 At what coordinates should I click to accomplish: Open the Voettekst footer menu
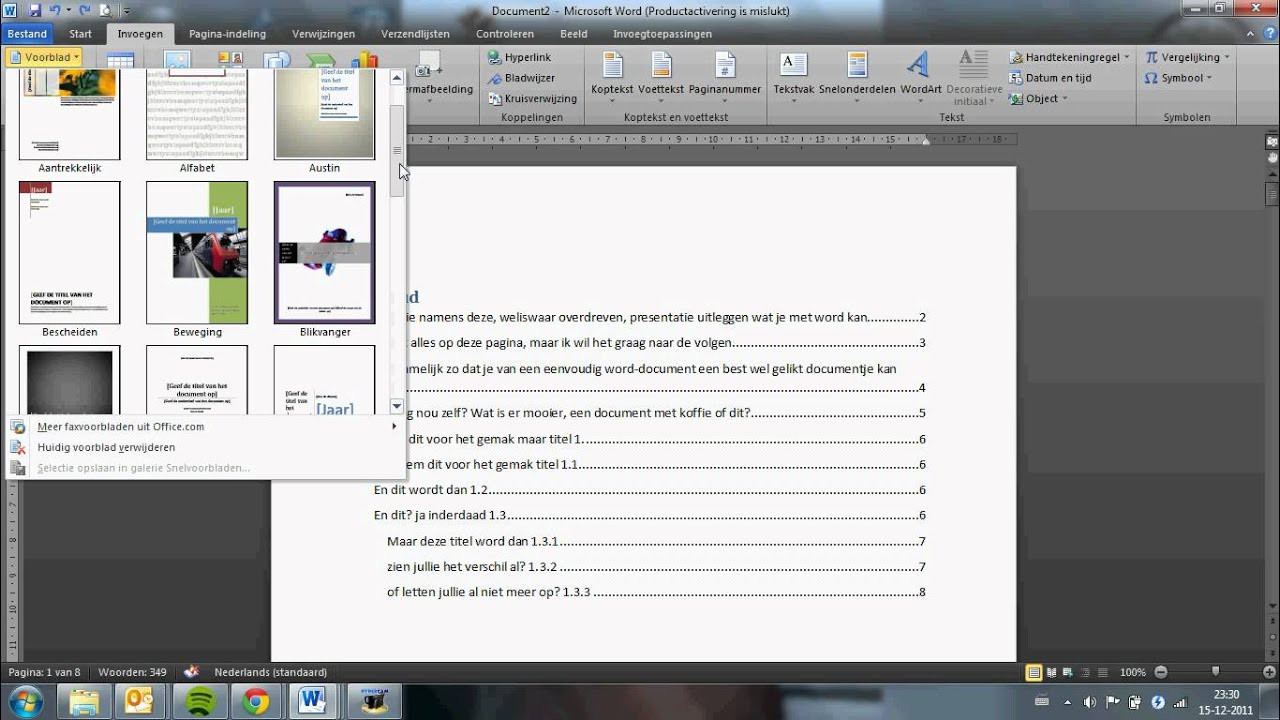(x=661, y=77)
